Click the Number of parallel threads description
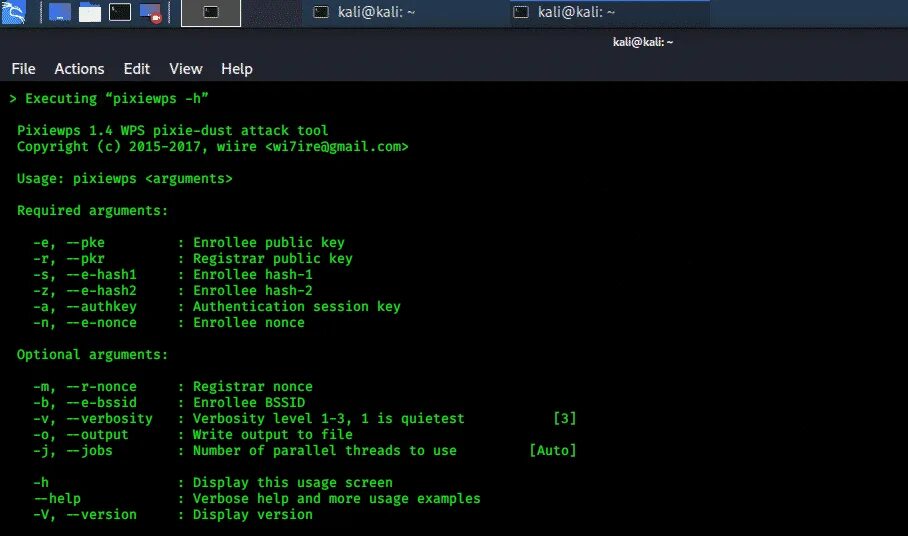908x536 pixels. point(324,451)
